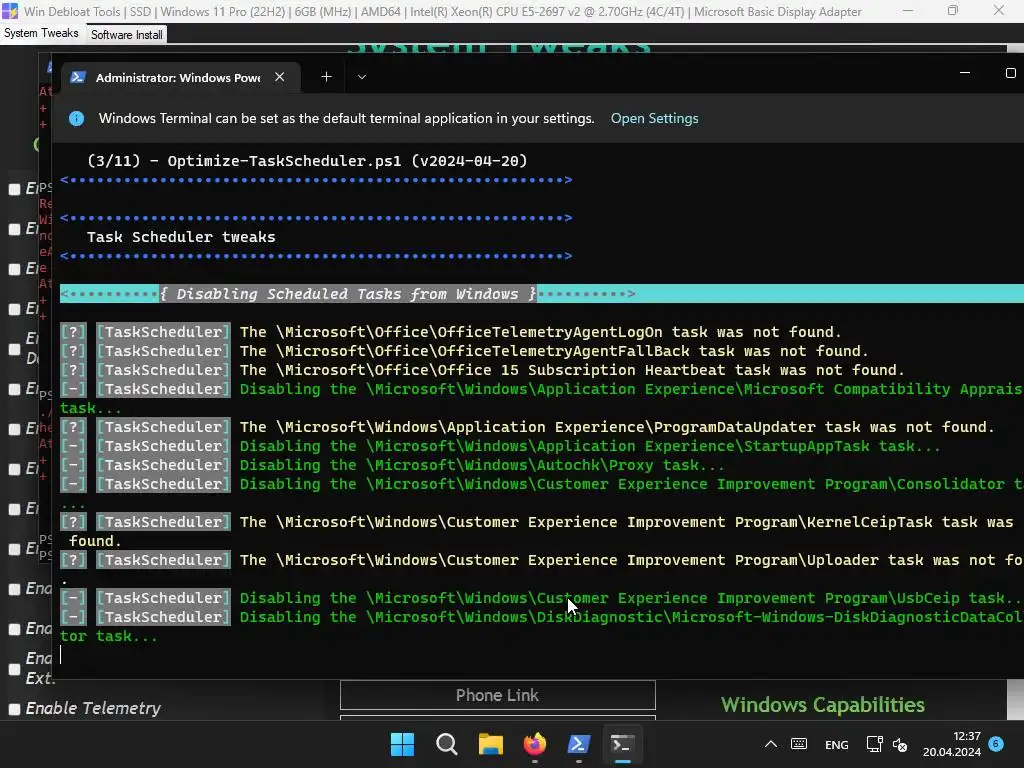Open the clock showing 12:37

click(952, 744)
